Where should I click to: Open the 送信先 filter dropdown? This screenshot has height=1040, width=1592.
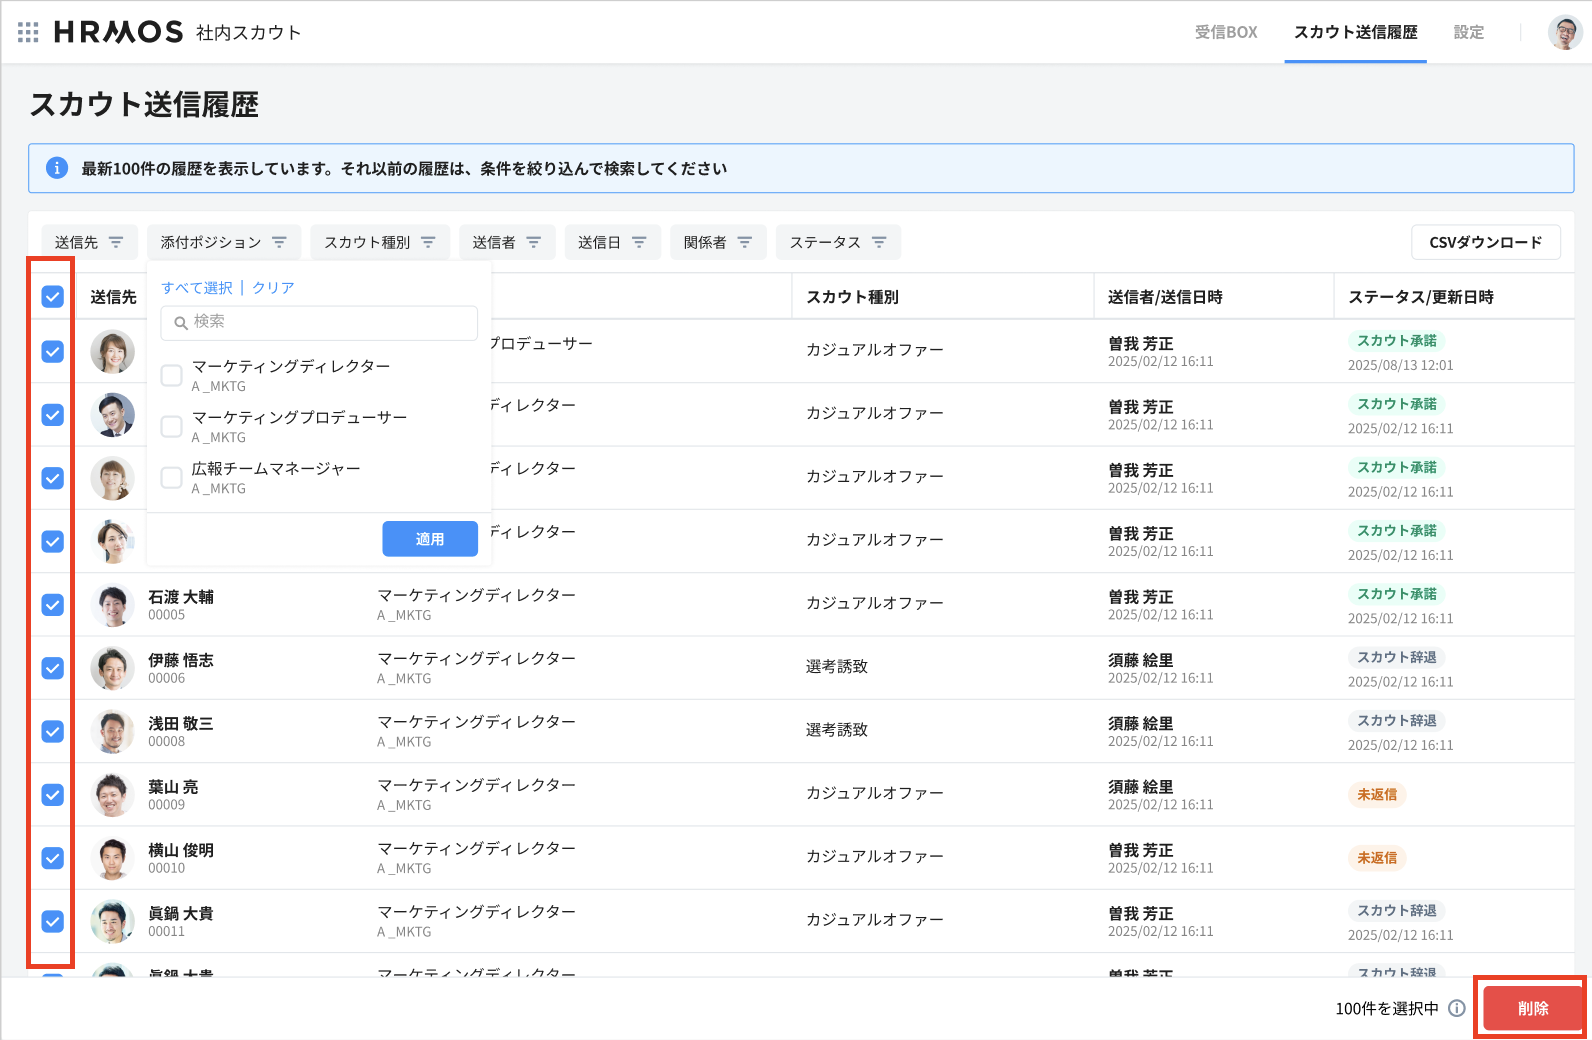pyautogui.click(x=89, y=242)
